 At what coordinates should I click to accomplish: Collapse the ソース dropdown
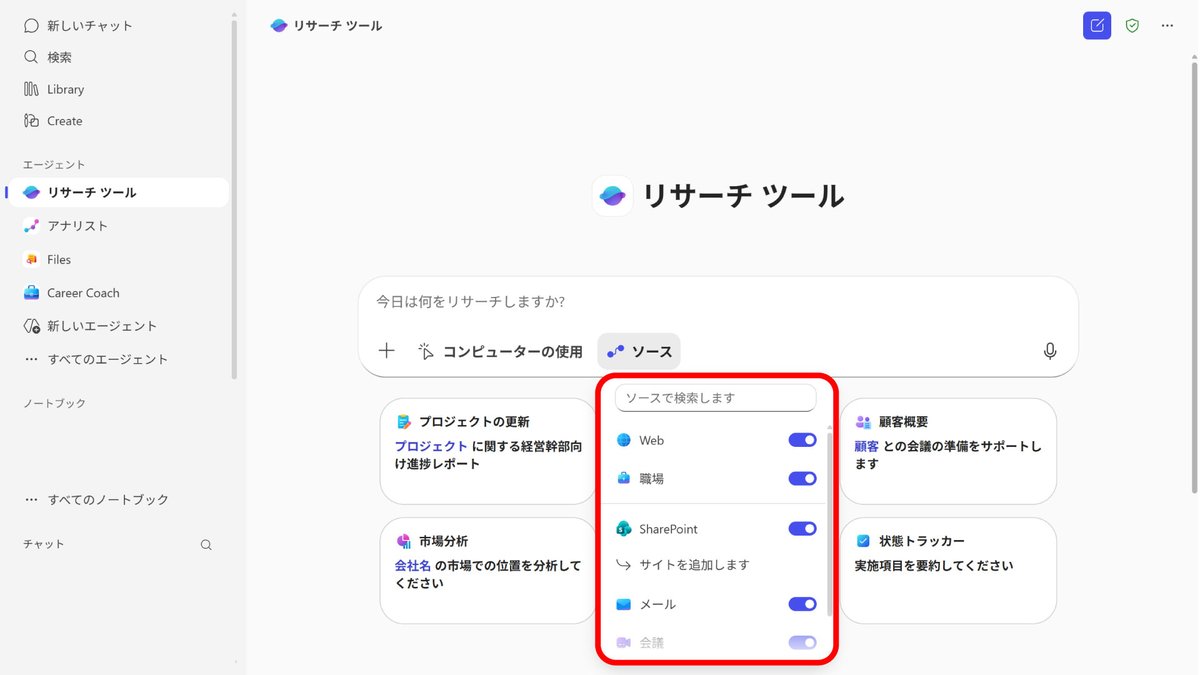tap(639, 351)
